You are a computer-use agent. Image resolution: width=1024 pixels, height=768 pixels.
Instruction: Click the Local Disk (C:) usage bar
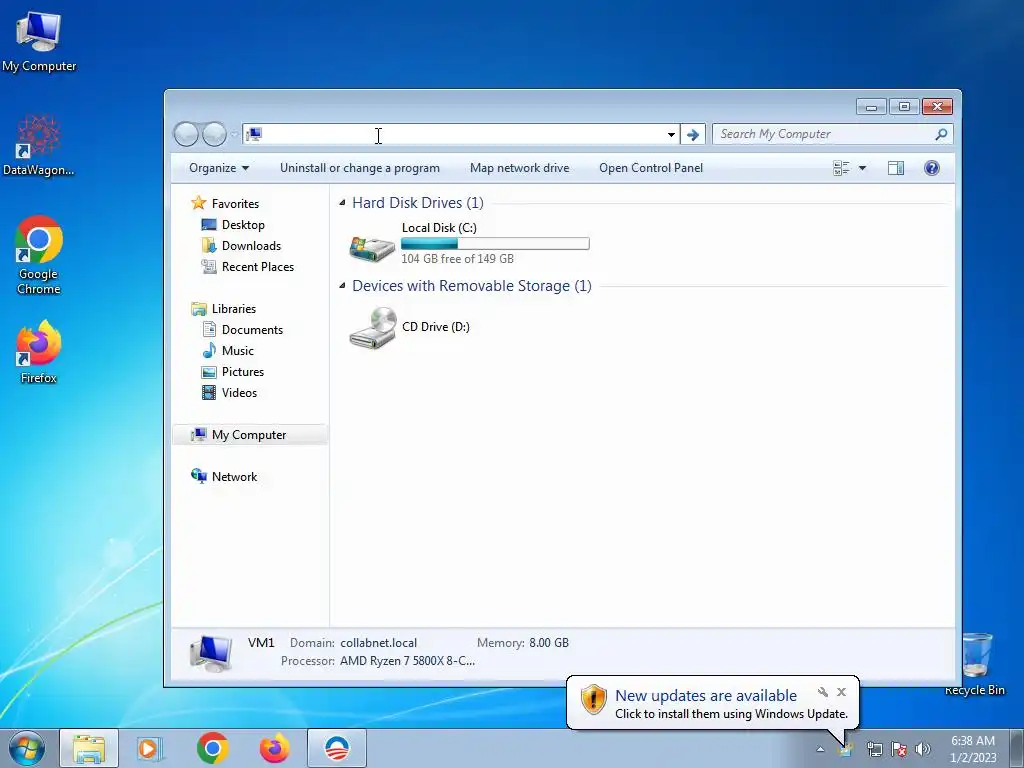click(x=495, y=244)
